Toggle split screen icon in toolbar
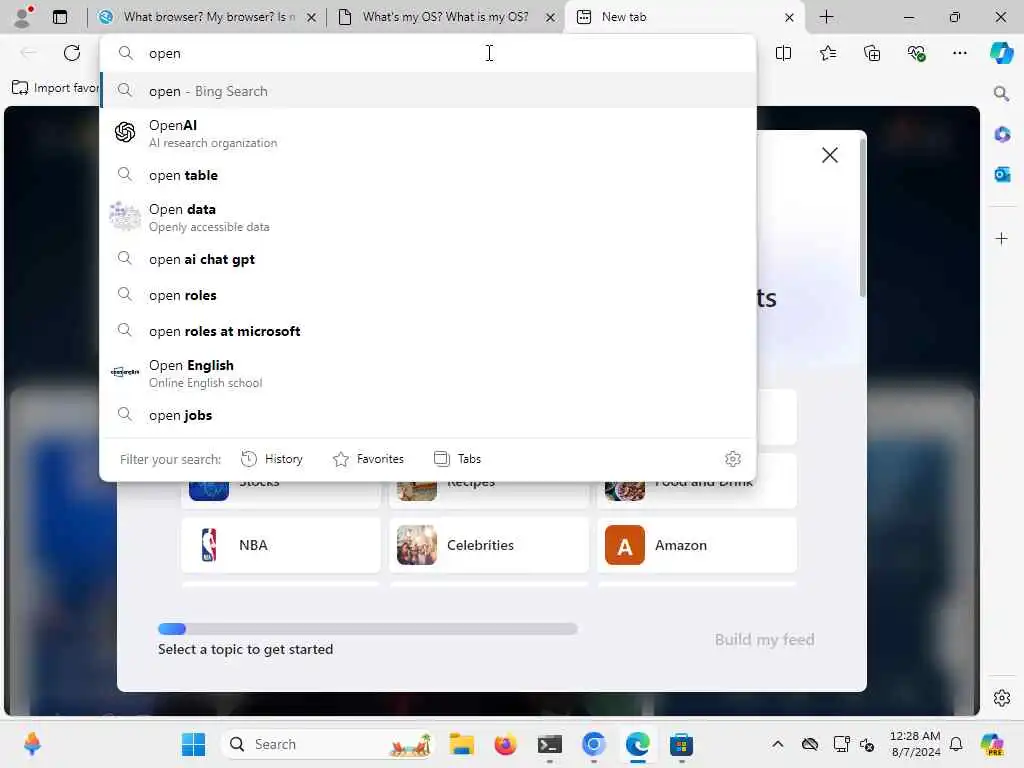 [783, 53]
